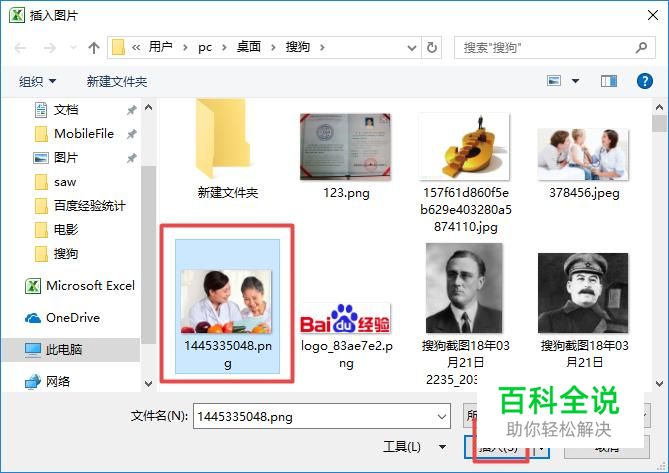Expand the chevron after 搜狗 breadcrumb
This screenshot has width=669, height=473.
point(322,47)
